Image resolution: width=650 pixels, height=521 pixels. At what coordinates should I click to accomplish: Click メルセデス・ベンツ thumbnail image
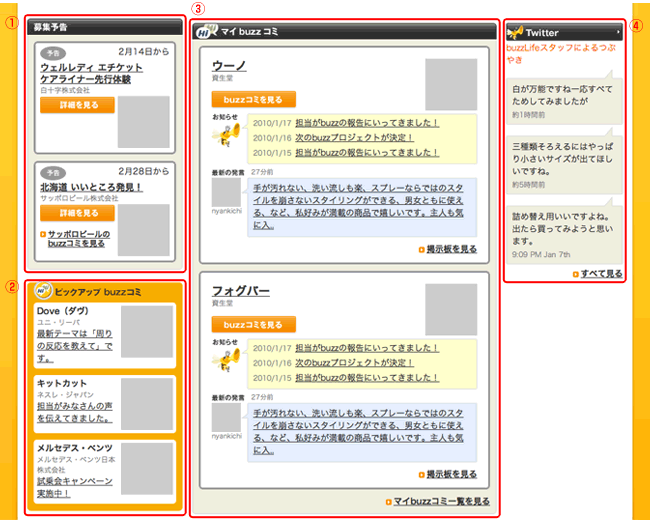coord(147,469)
